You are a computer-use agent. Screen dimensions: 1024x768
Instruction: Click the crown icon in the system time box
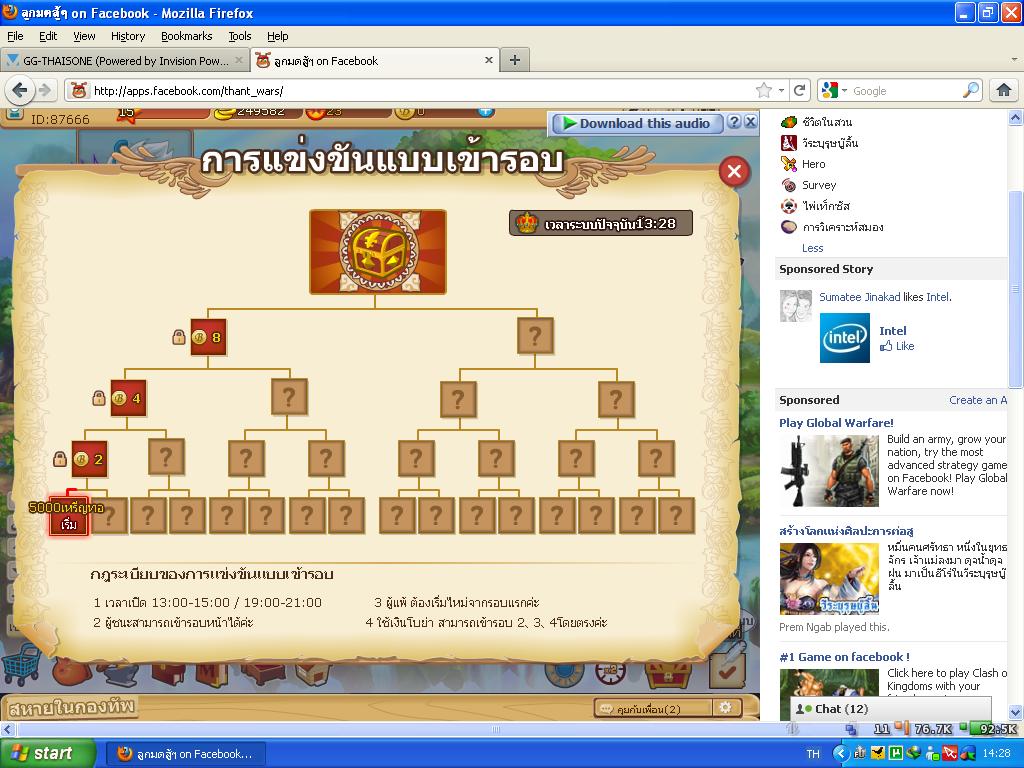(x=526, y=223)
